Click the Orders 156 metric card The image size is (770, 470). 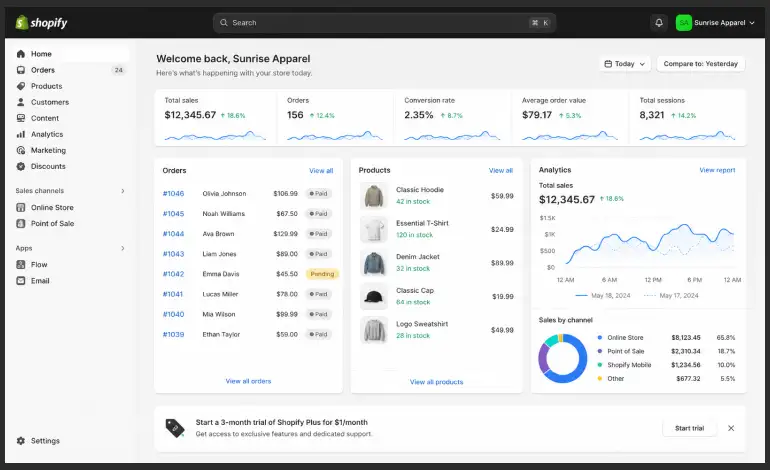335,118
